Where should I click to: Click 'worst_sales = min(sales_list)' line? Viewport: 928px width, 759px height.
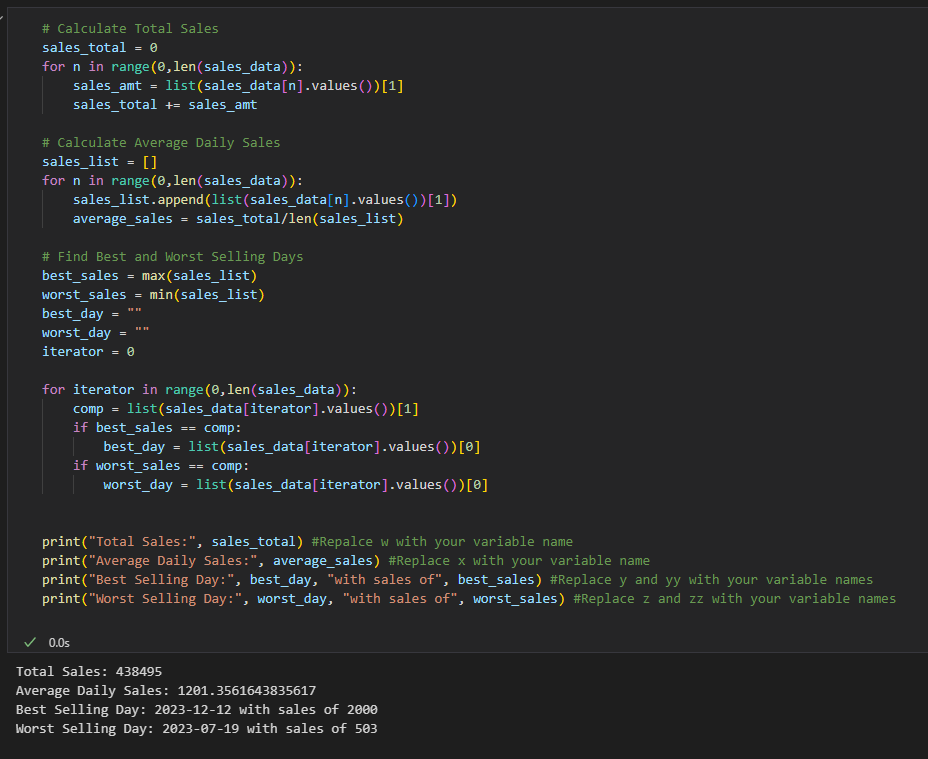(x=153, y=294)
